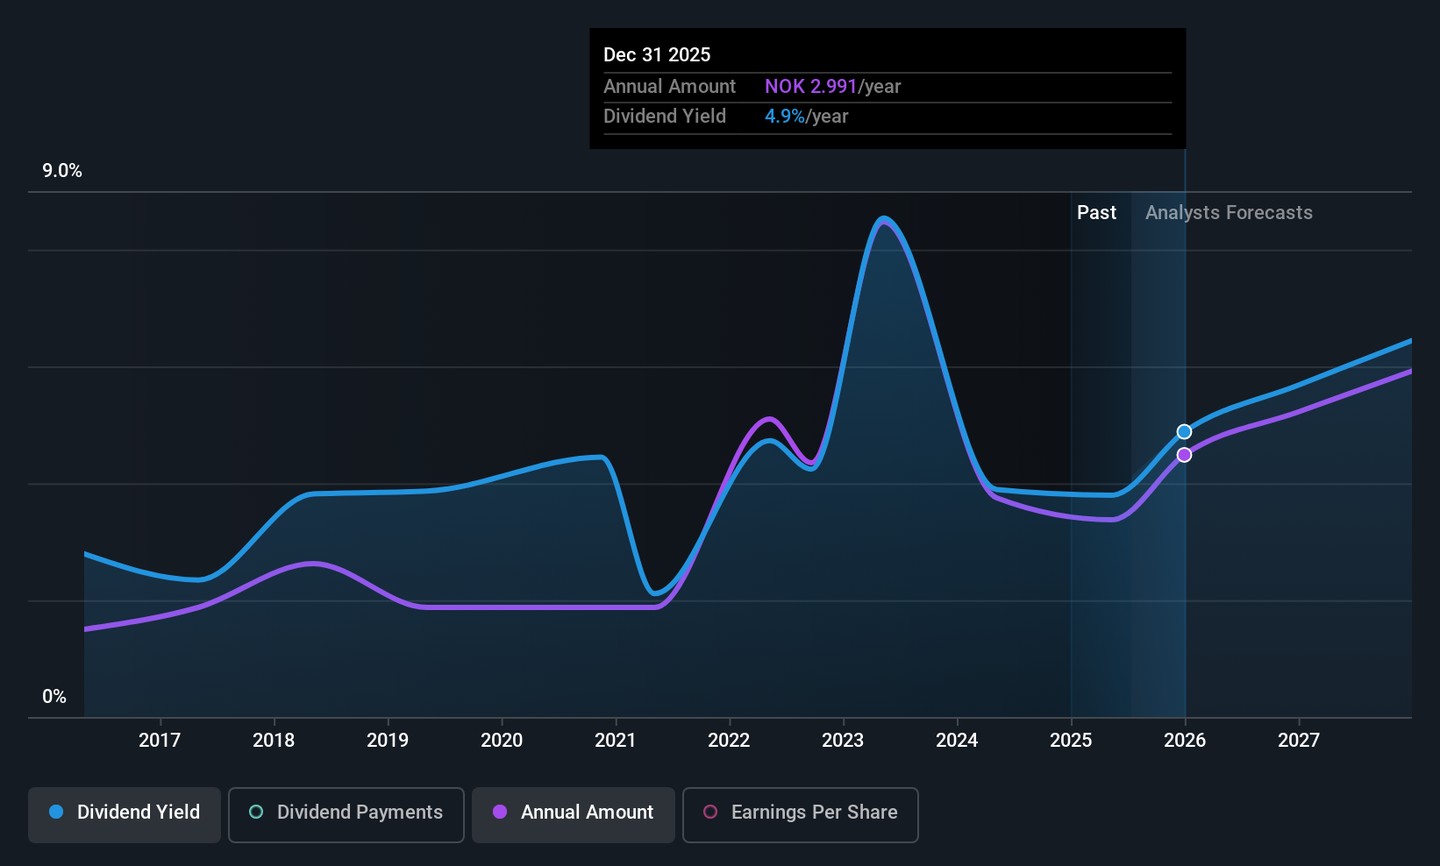
Task: Click the 2017 x-axis year label
Action: pyautogui.click(x=160, y=740)
